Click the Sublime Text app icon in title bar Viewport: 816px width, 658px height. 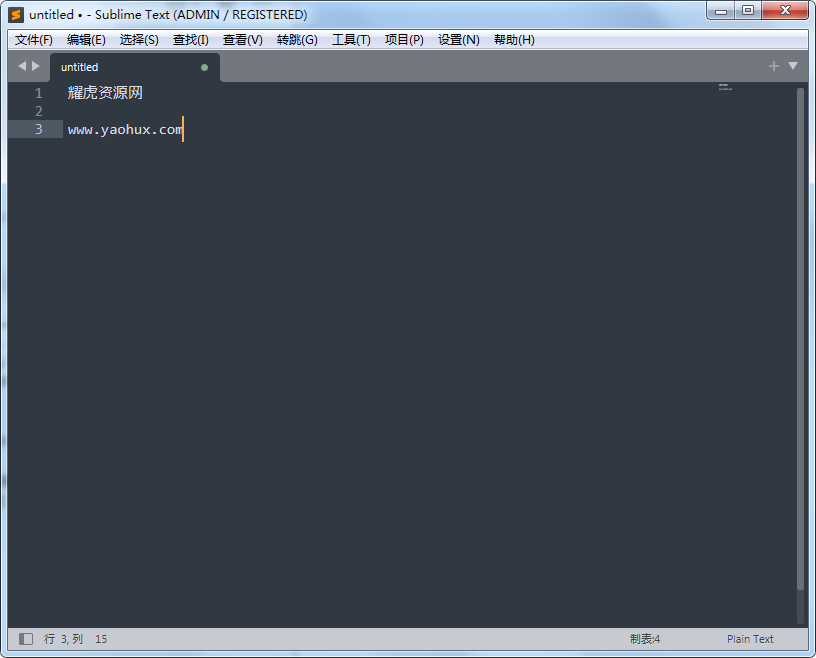click(16, 15)
